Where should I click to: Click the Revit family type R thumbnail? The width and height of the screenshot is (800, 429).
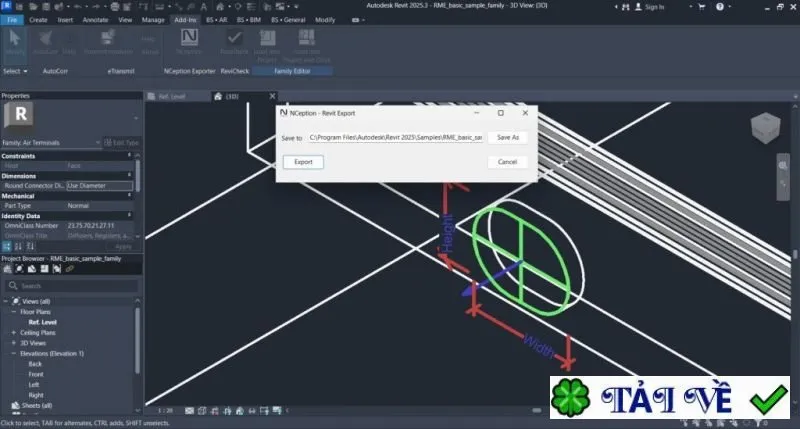pyautogui.click(x=19, y=115)
